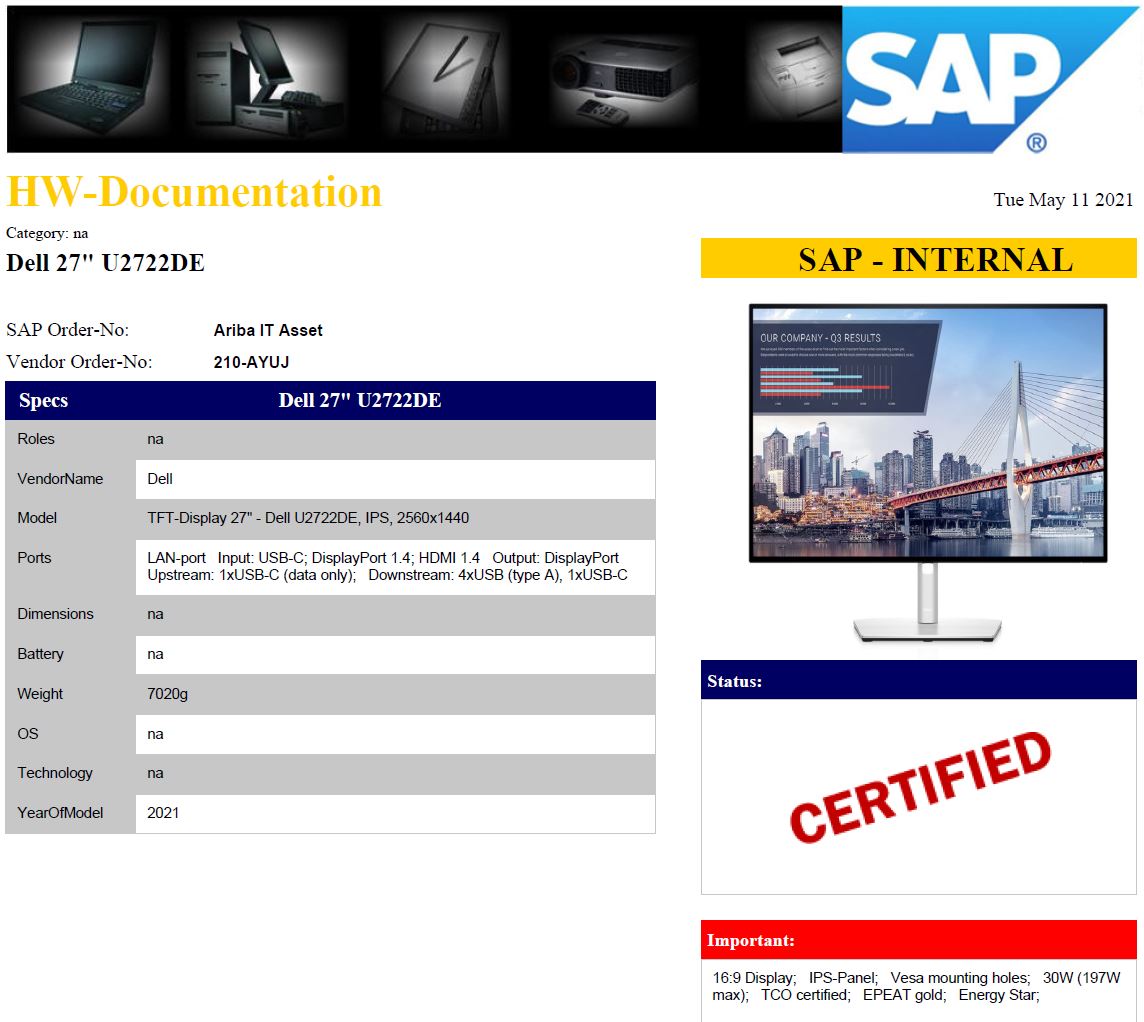Click the 7020g weight value

coord(168,694)
